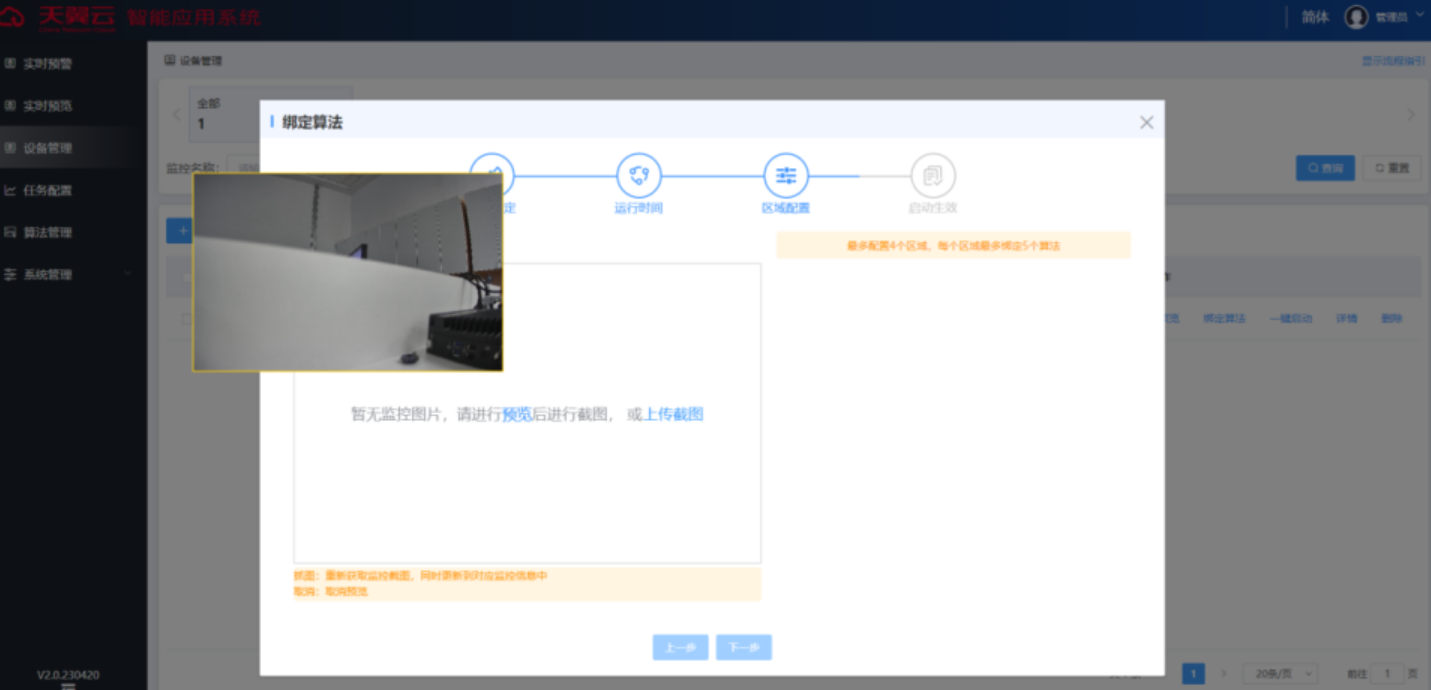Click the 区域配置 sliders step icon
The height and width of the screenshot is (690, 1431).
[786, 176]
